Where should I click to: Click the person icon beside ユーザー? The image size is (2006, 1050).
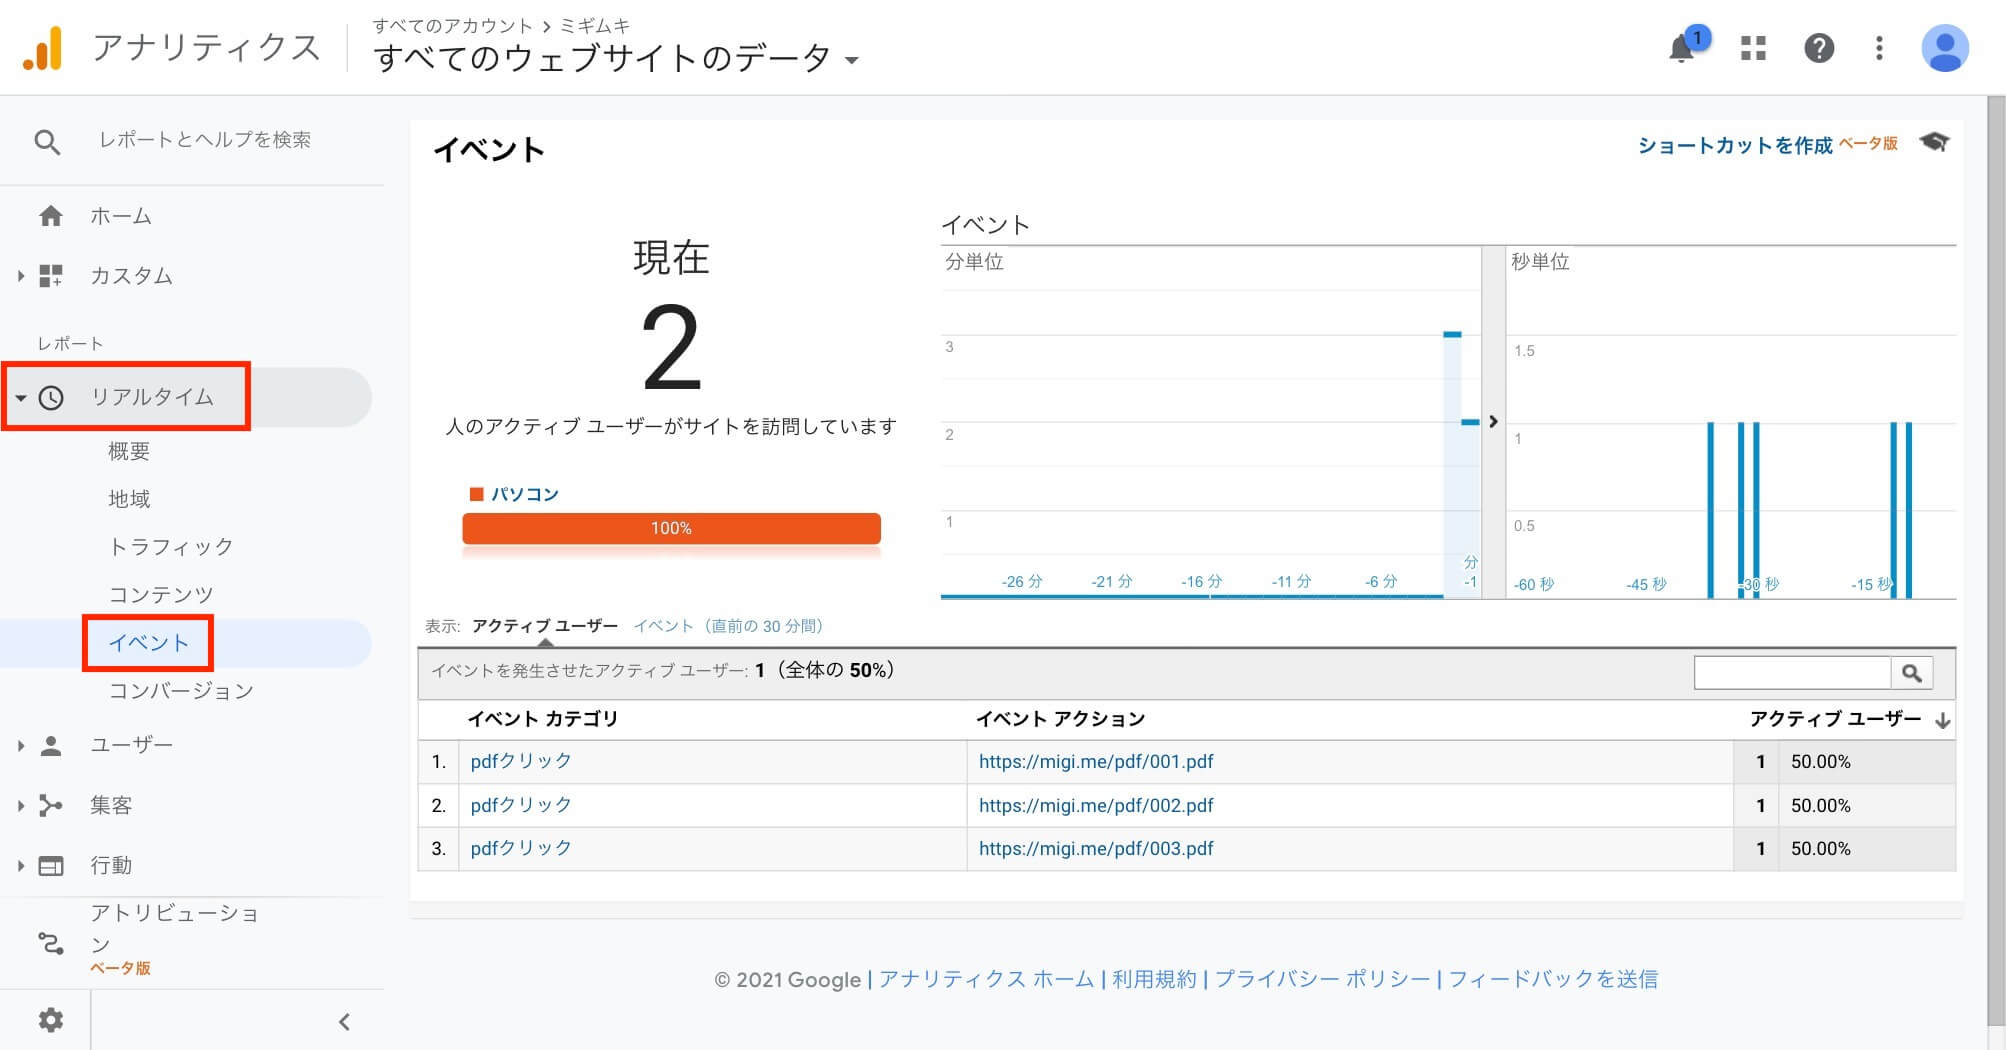(51, 745)
